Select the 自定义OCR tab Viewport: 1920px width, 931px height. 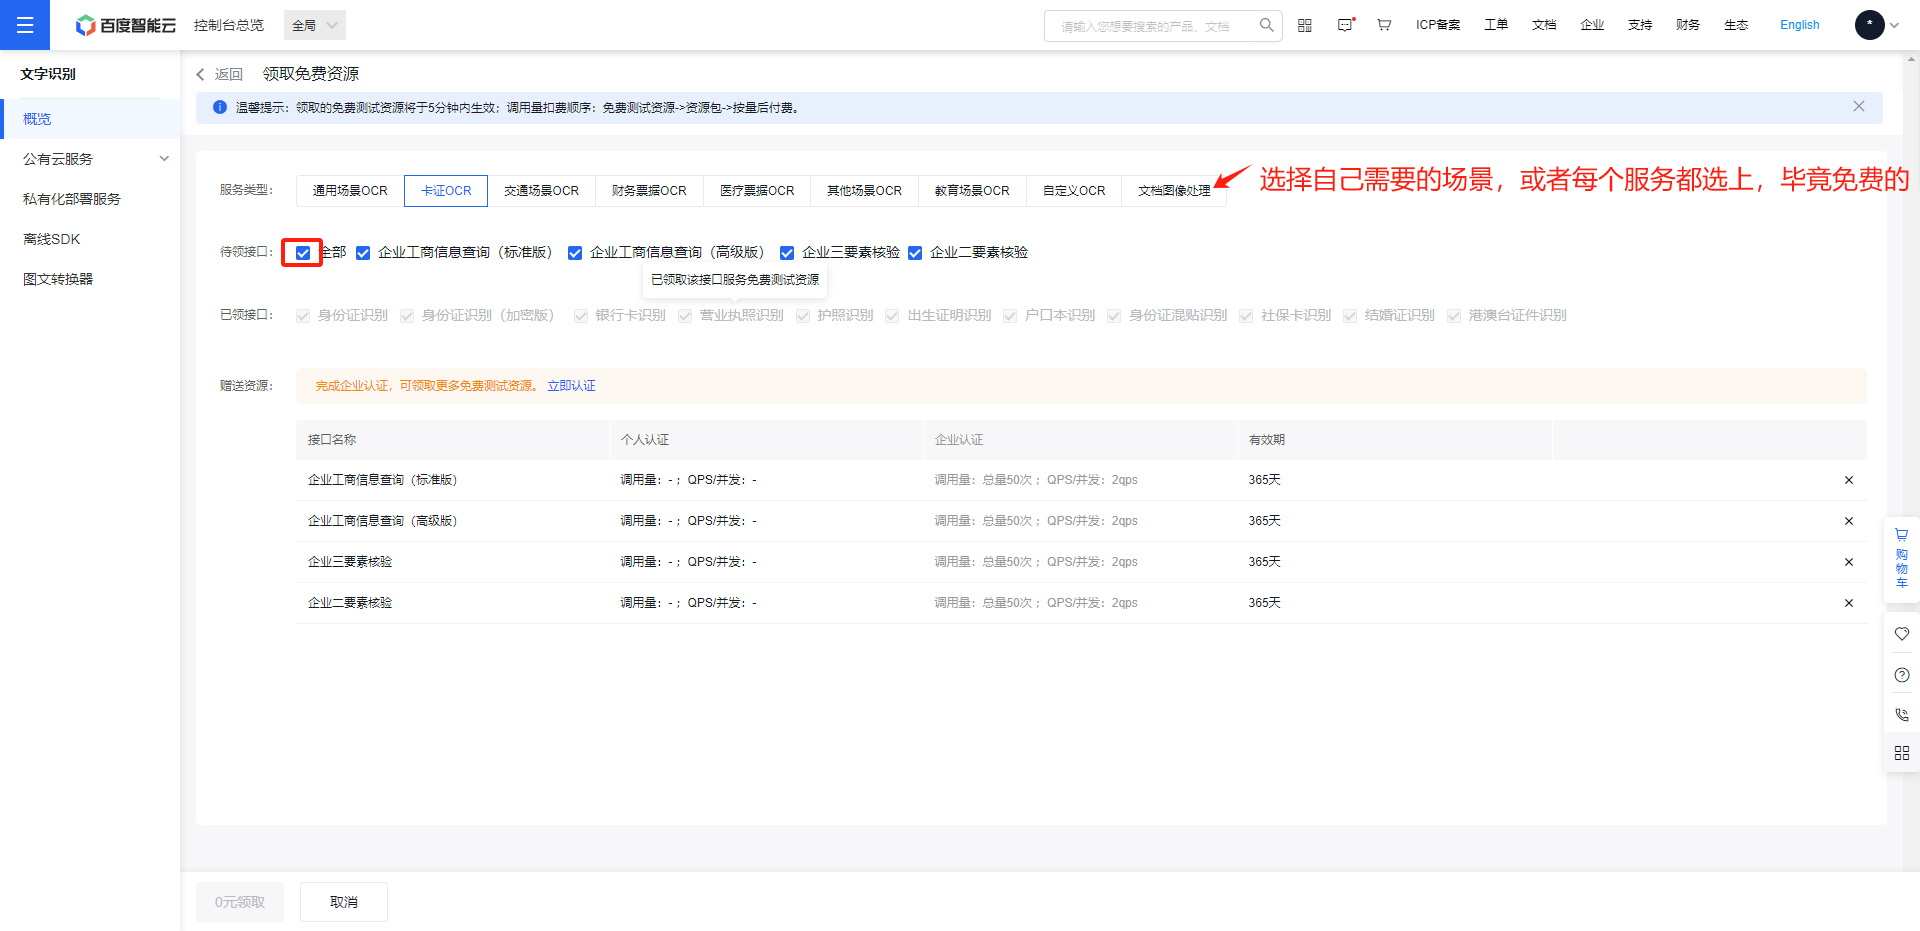point(1074,190)
